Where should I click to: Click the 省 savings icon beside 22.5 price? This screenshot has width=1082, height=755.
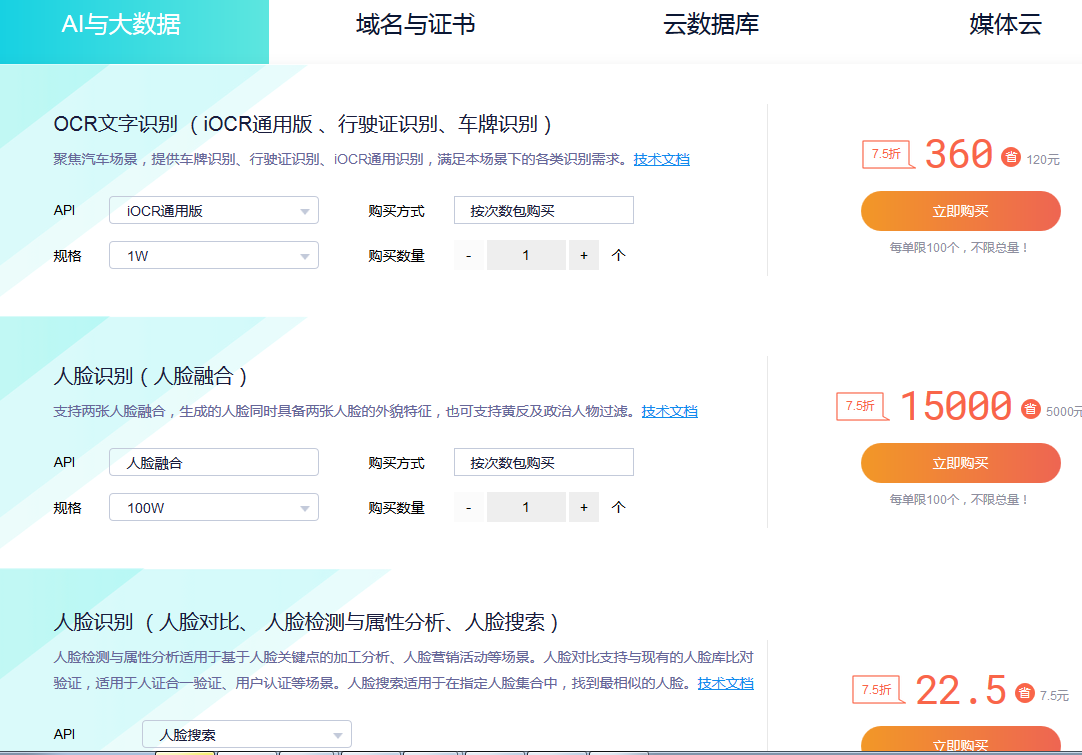coord(1024,693)
